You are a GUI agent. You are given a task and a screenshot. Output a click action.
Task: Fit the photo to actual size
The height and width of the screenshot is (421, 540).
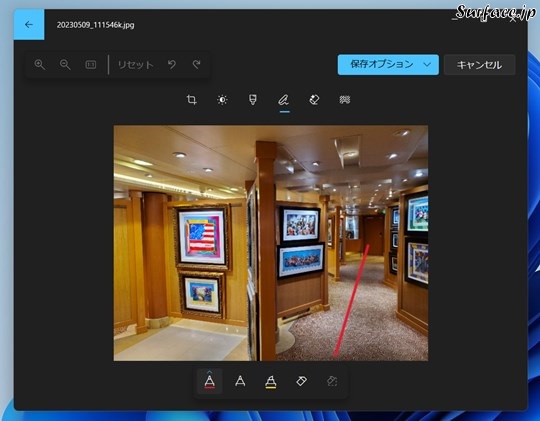(91, 64)
